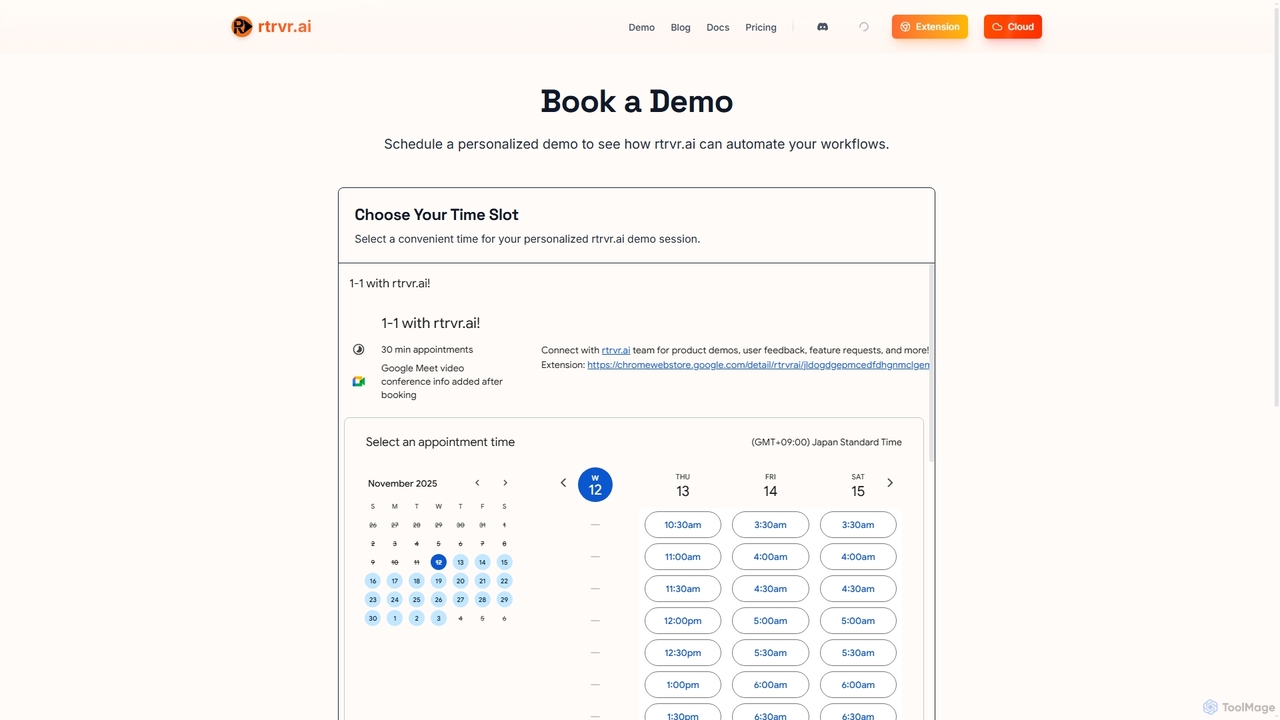The height and width of the screenshot is (720, 1280).
Task: Go to previous month in mini calendar
Action: (x=477, y=483)
